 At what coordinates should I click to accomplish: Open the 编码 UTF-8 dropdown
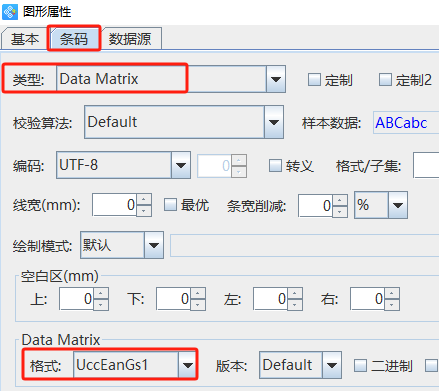(123, 165)
